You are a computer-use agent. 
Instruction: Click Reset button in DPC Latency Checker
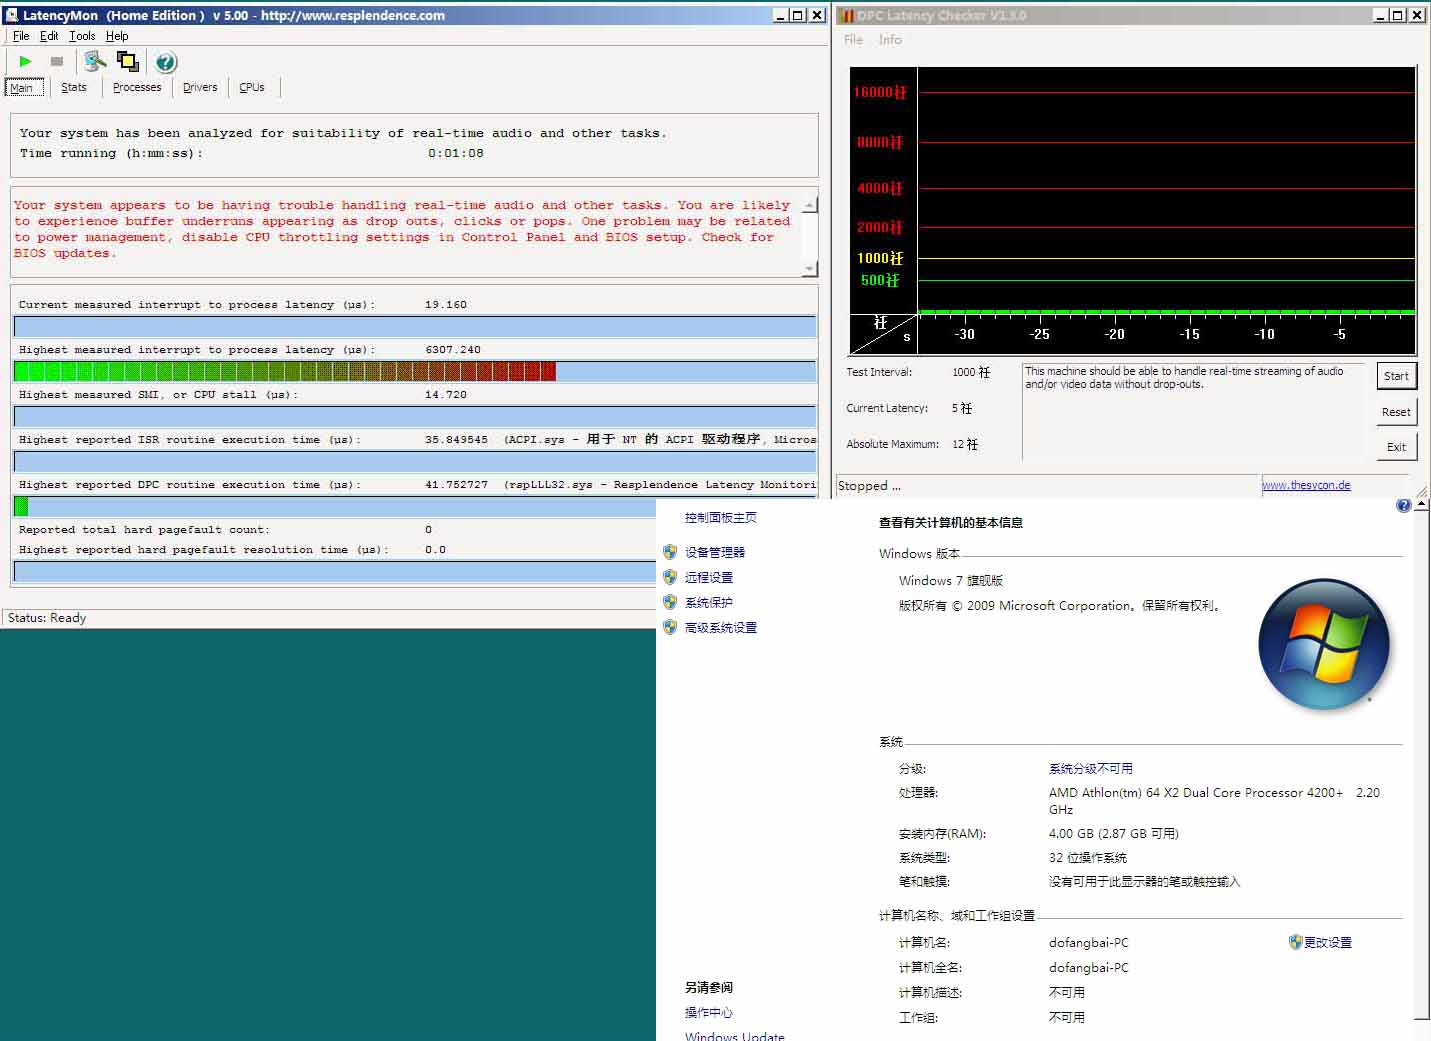pos(1396,412)
